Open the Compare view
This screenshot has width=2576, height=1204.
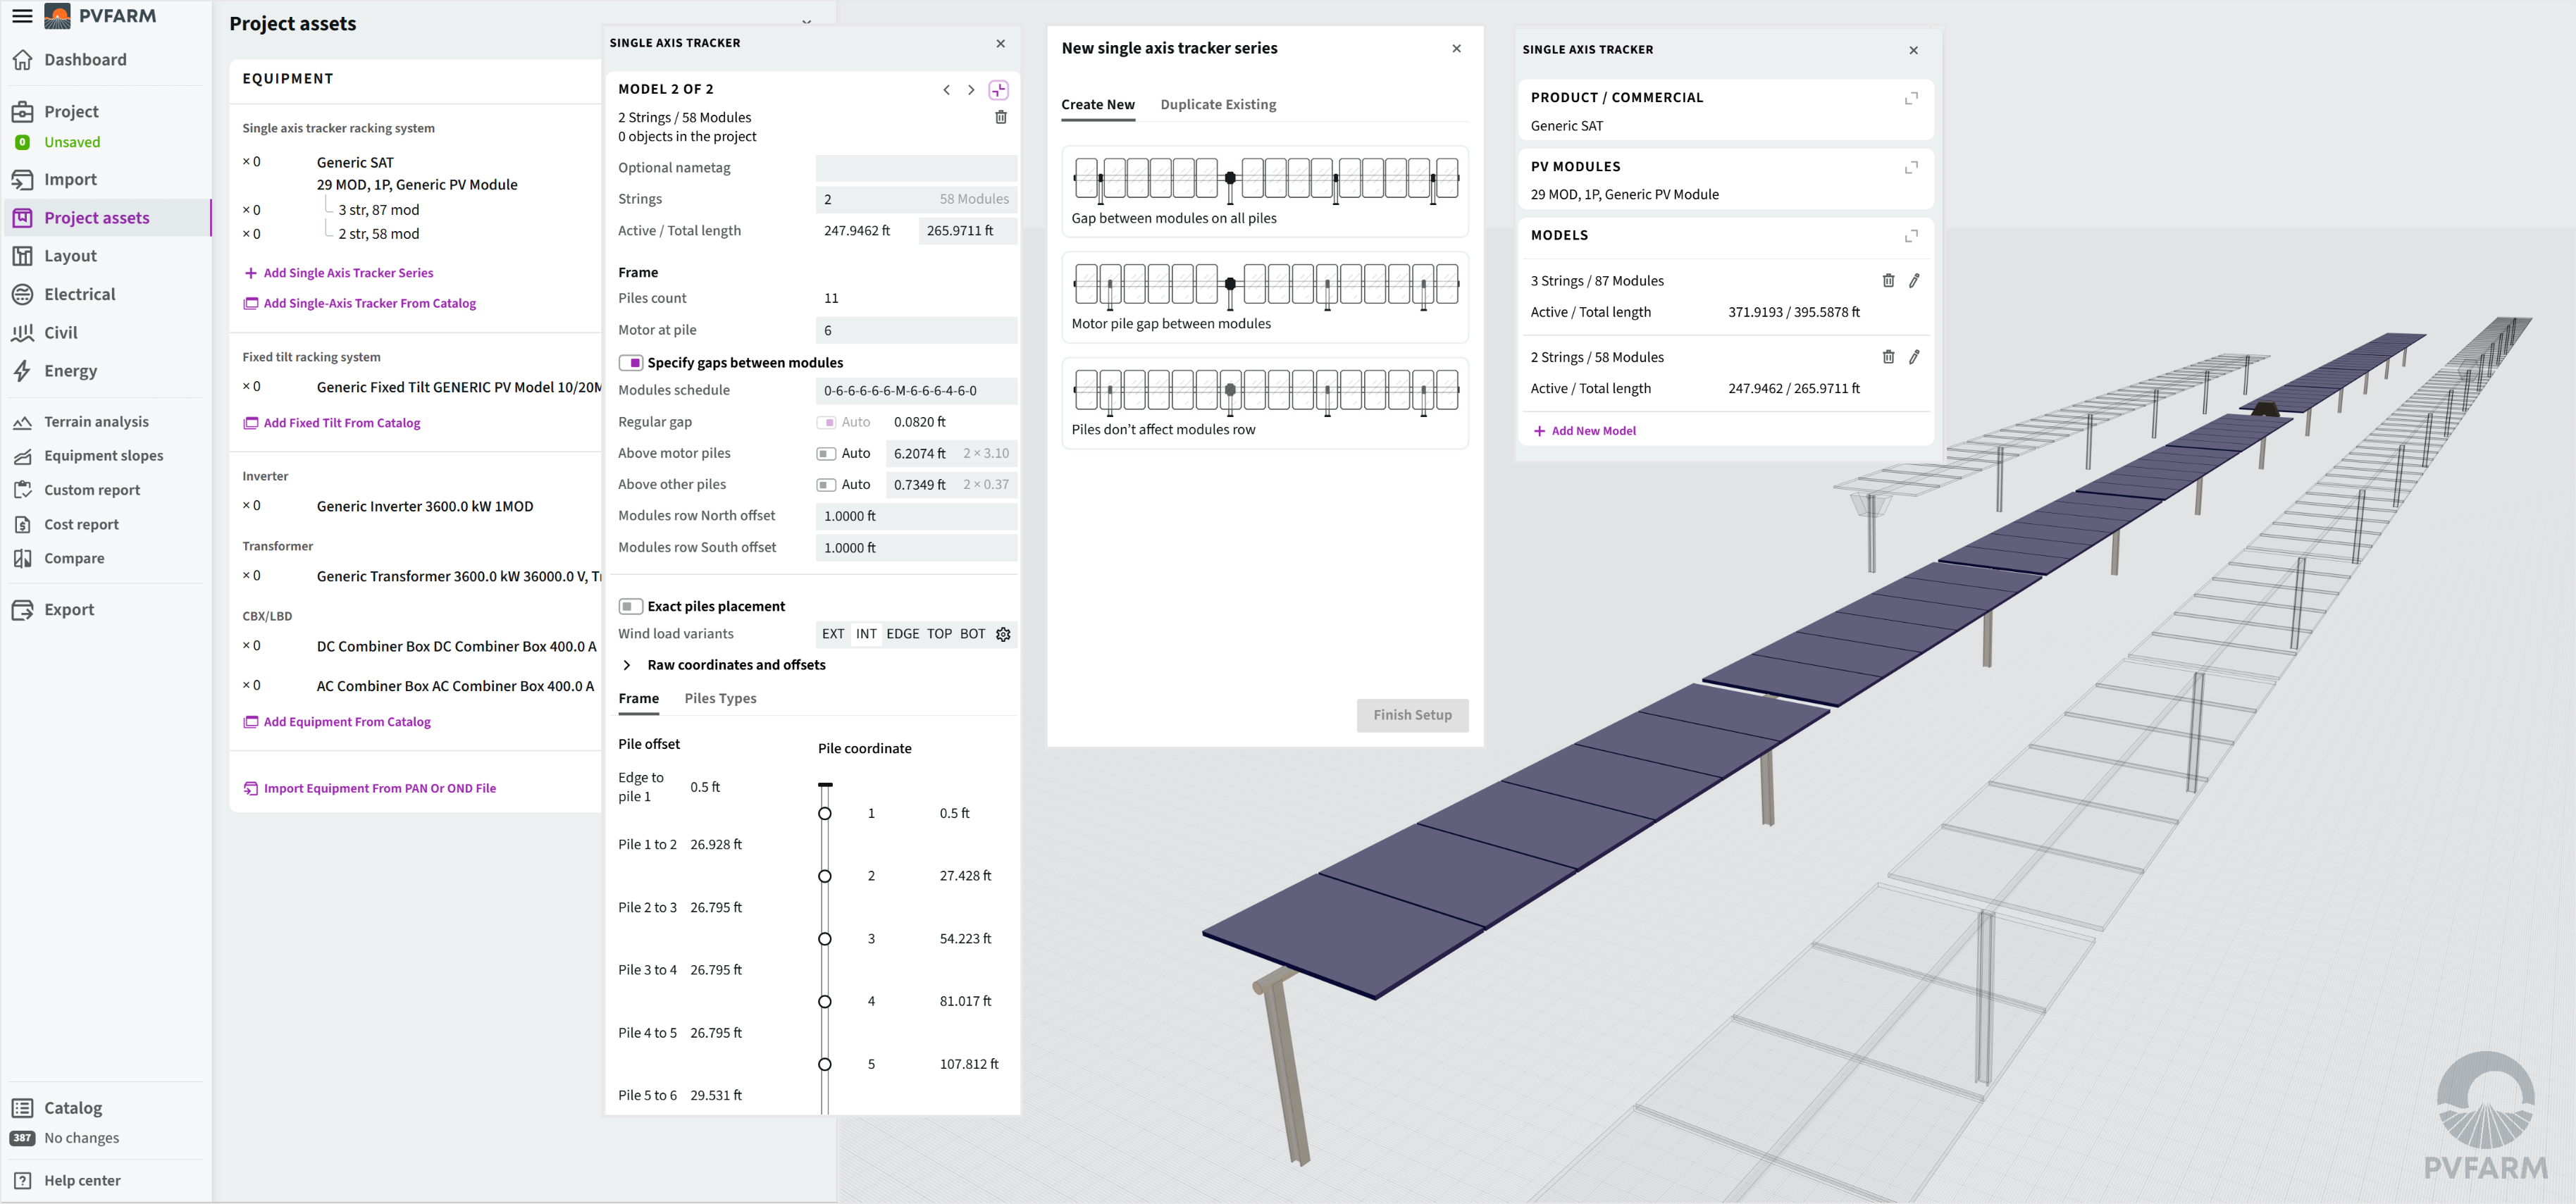(74, 559)
